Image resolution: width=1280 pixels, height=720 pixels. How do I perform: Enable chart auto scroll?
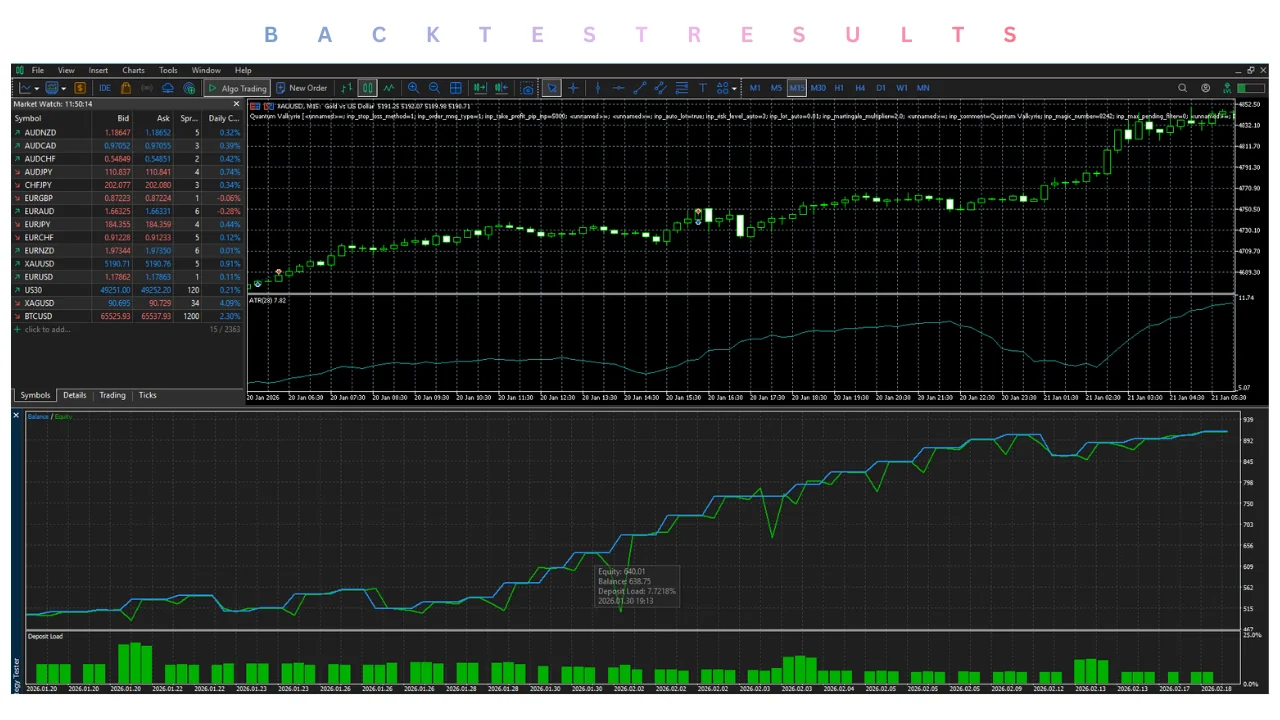pyautogui.click(x=479, y=88)
